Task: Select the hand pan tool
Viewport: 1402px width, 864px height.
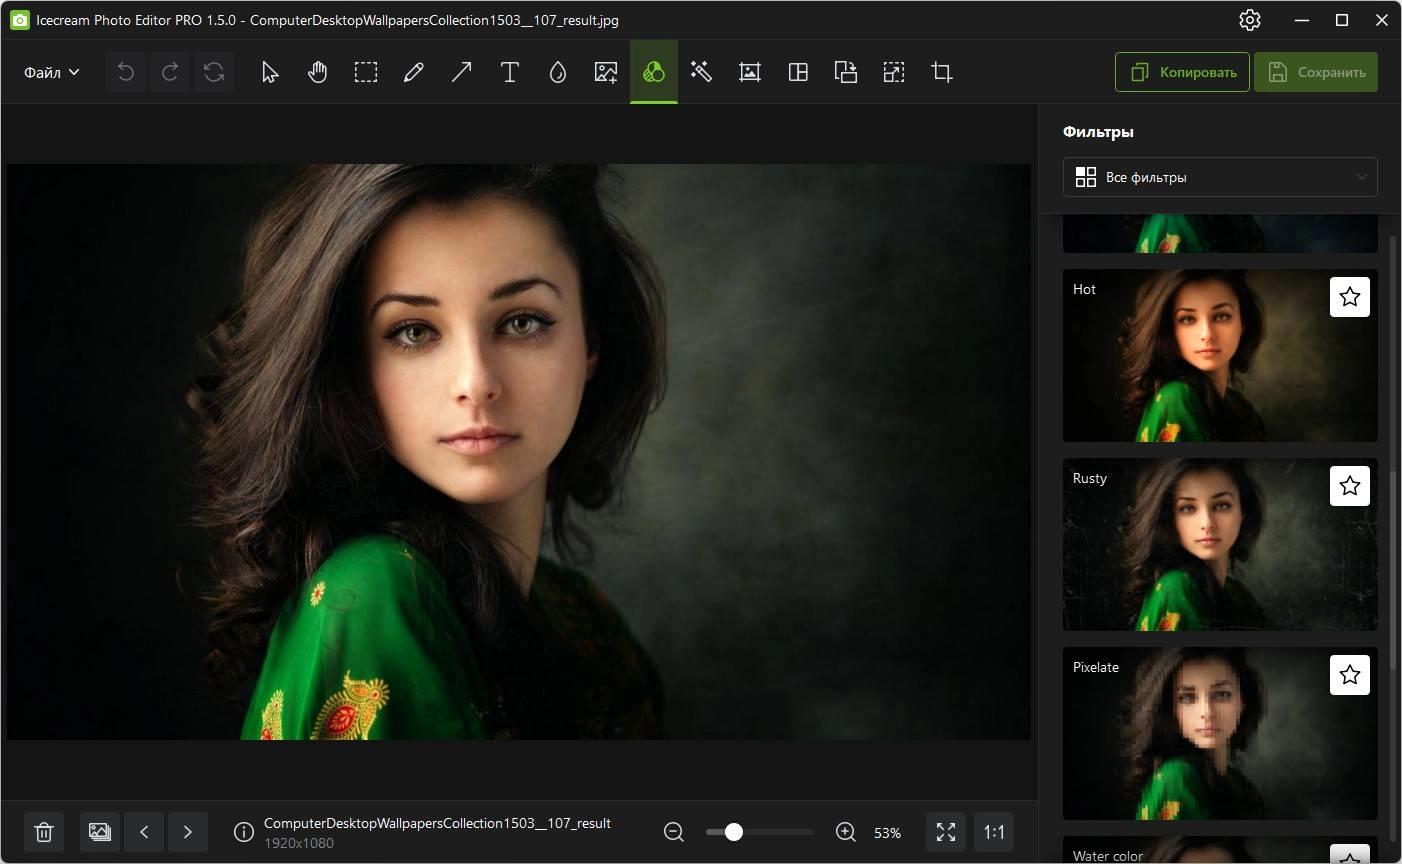Action: tap(318, 72)
